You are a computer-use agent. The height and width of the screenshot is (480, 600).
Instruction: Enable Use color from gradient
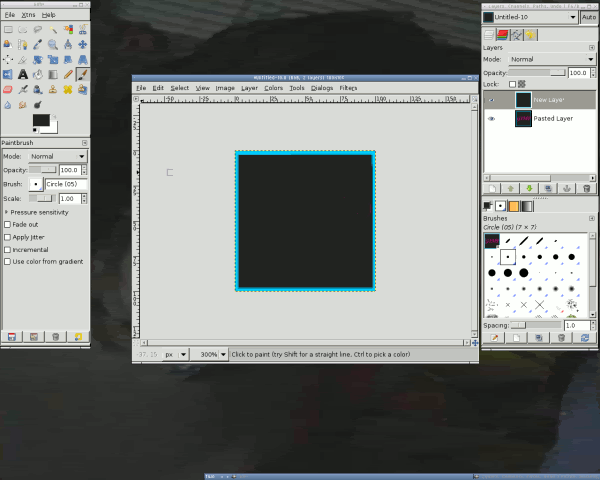7,261
